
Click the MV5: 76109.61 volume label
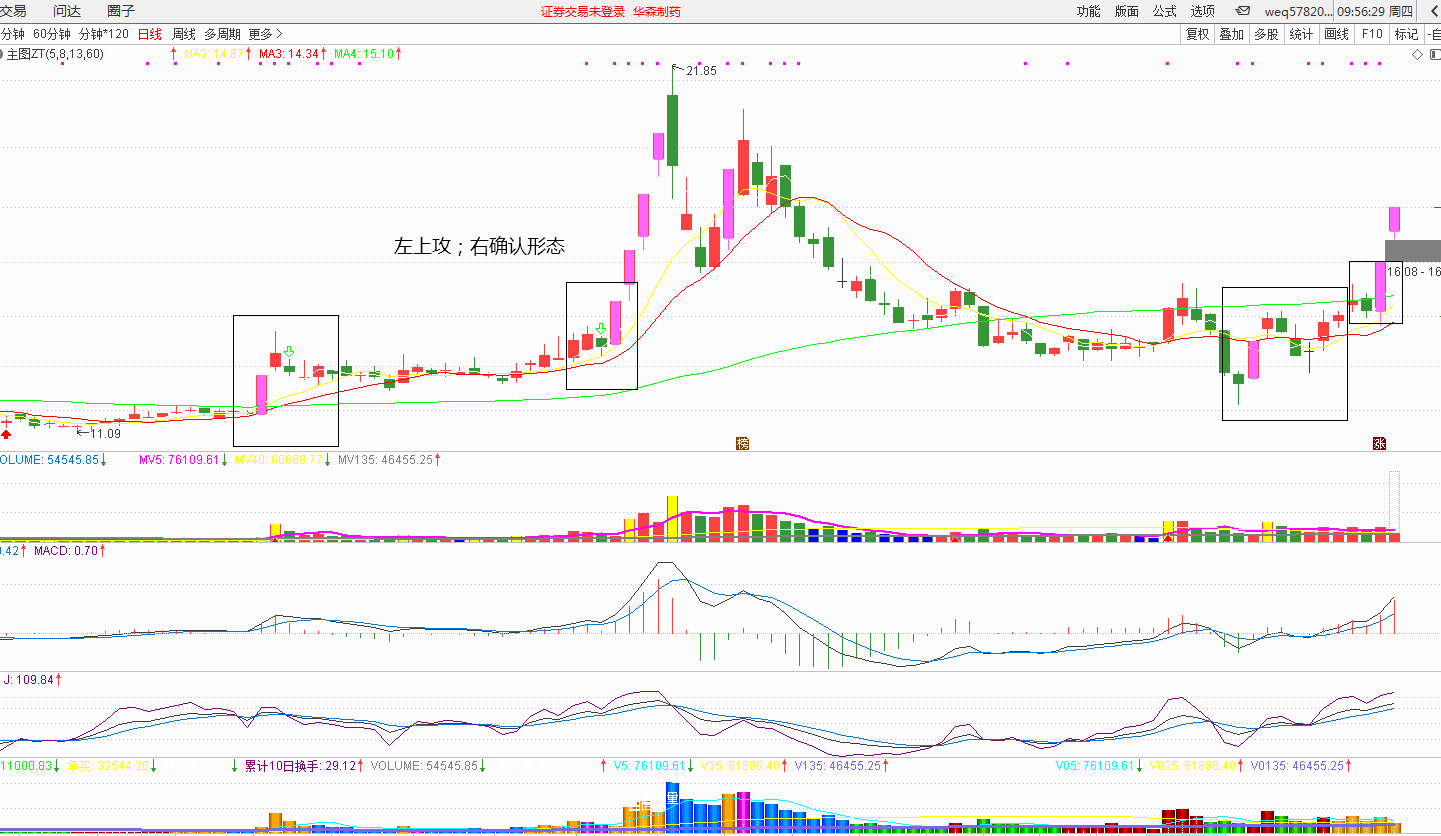pyautogui.click(x=179, y=460)
